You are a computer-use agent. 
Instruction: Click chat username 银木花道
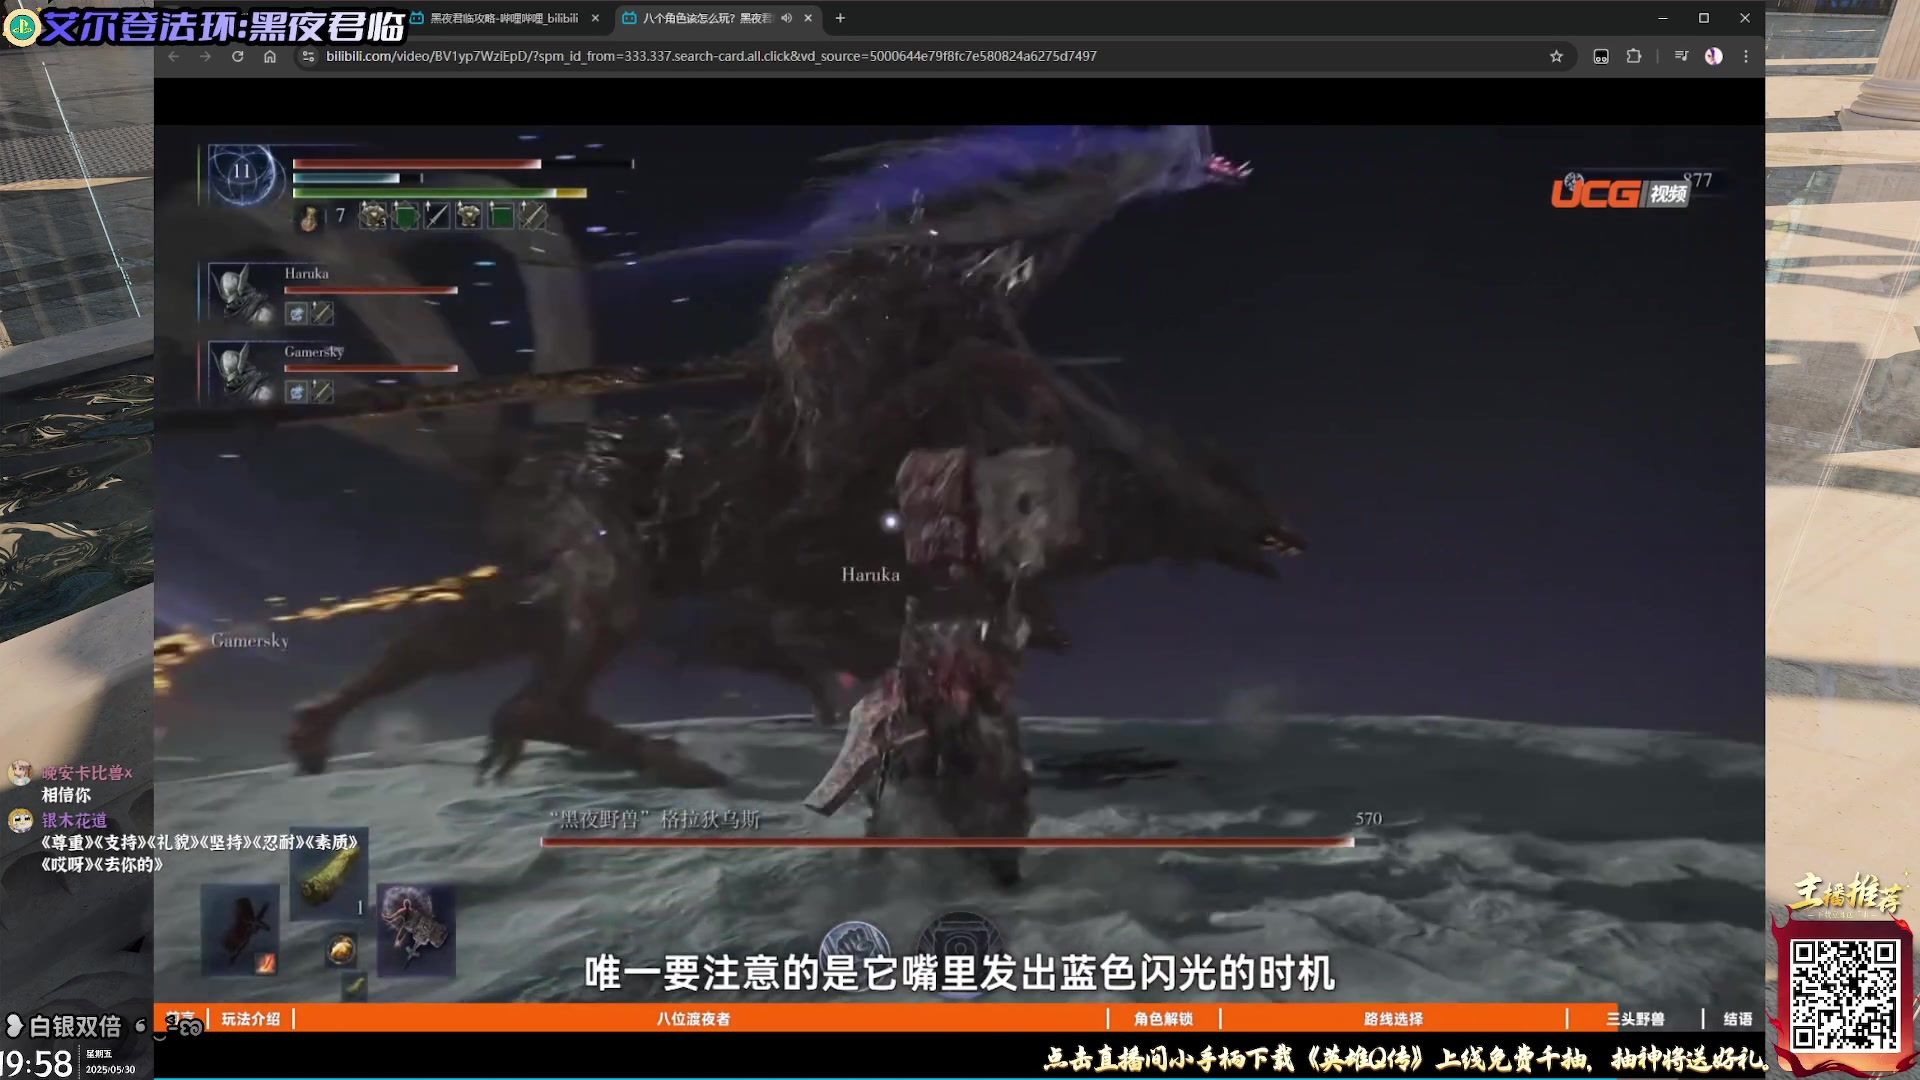[74, 820]
